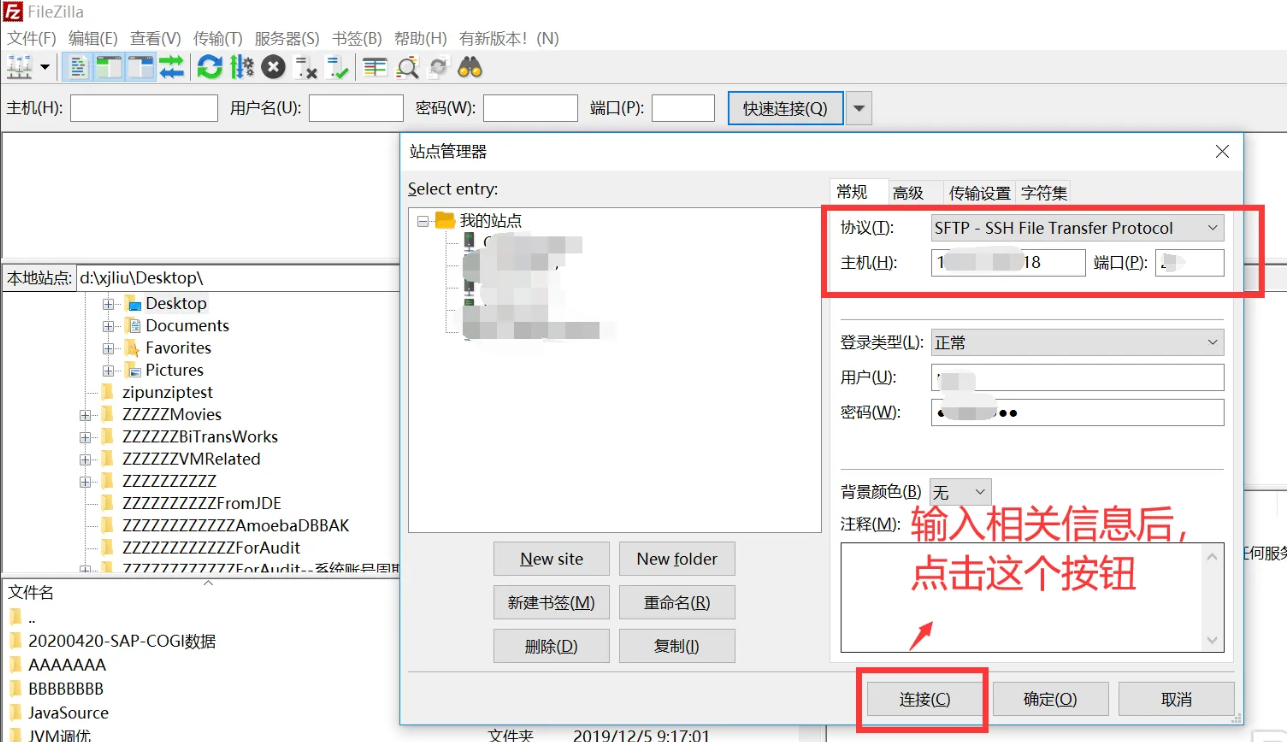This screenshot has height=742, width=1287.
Task: Toggle synchronized browsing icon
Action: coord(438,67)
